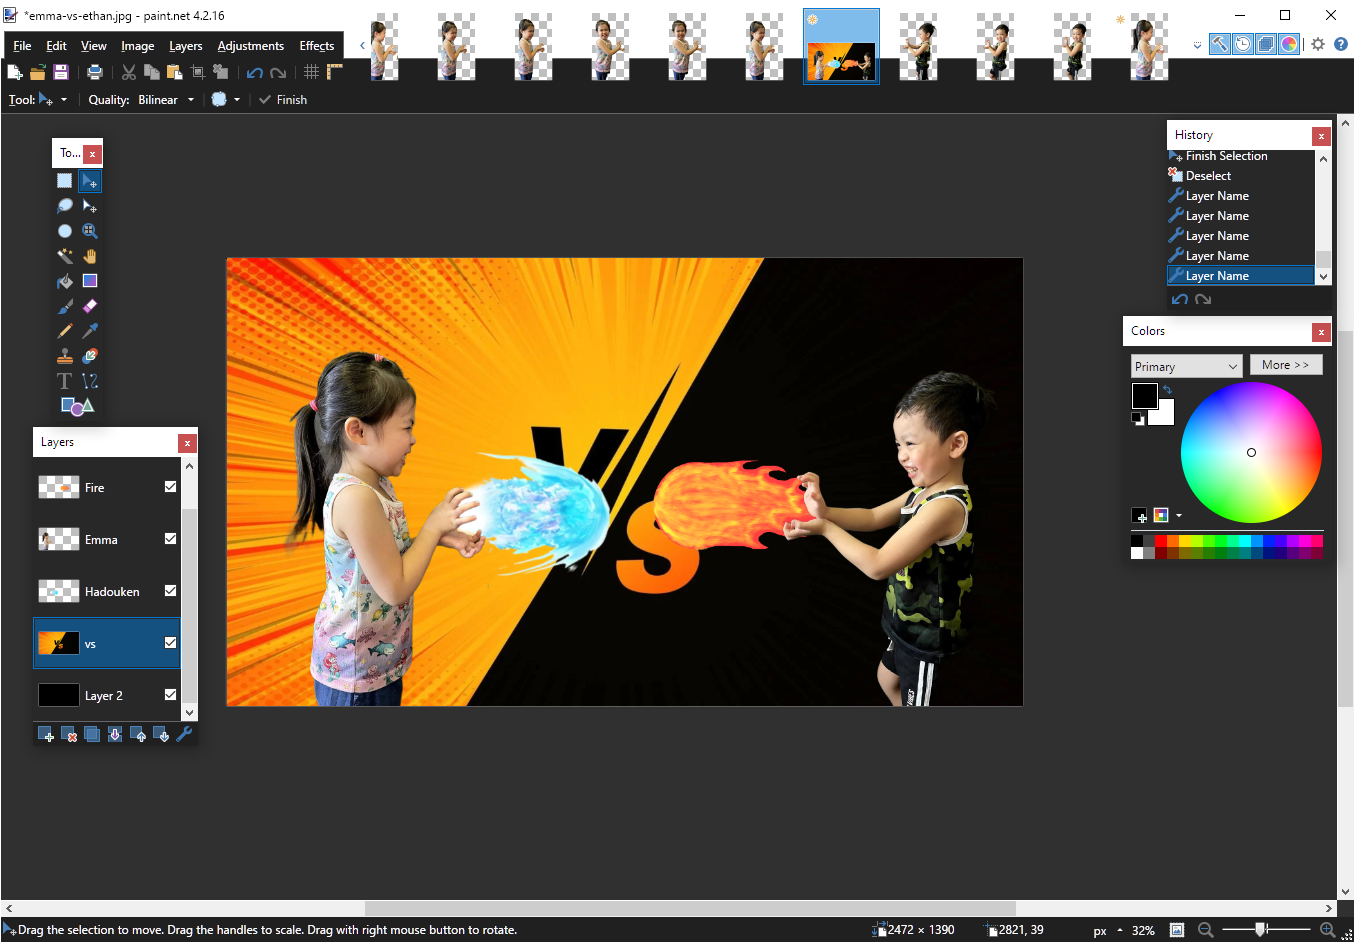Image resolution: width=1355 pixels, height=943 pixels.
Task: Toggle the History window button
Action: (1243, 44)
